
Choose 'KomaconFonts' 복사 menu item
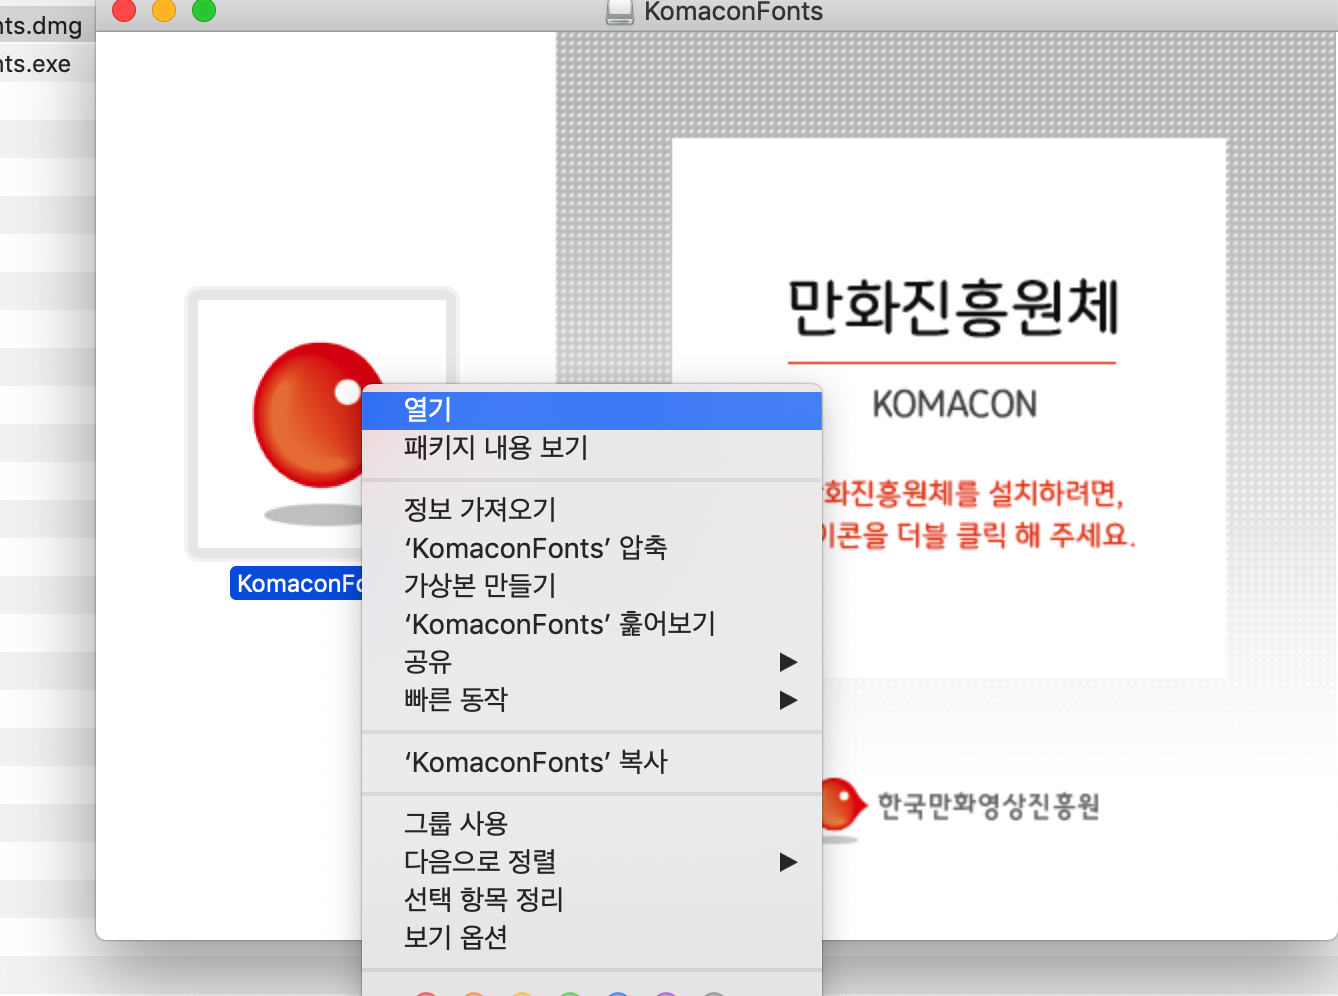coord(592,762)
